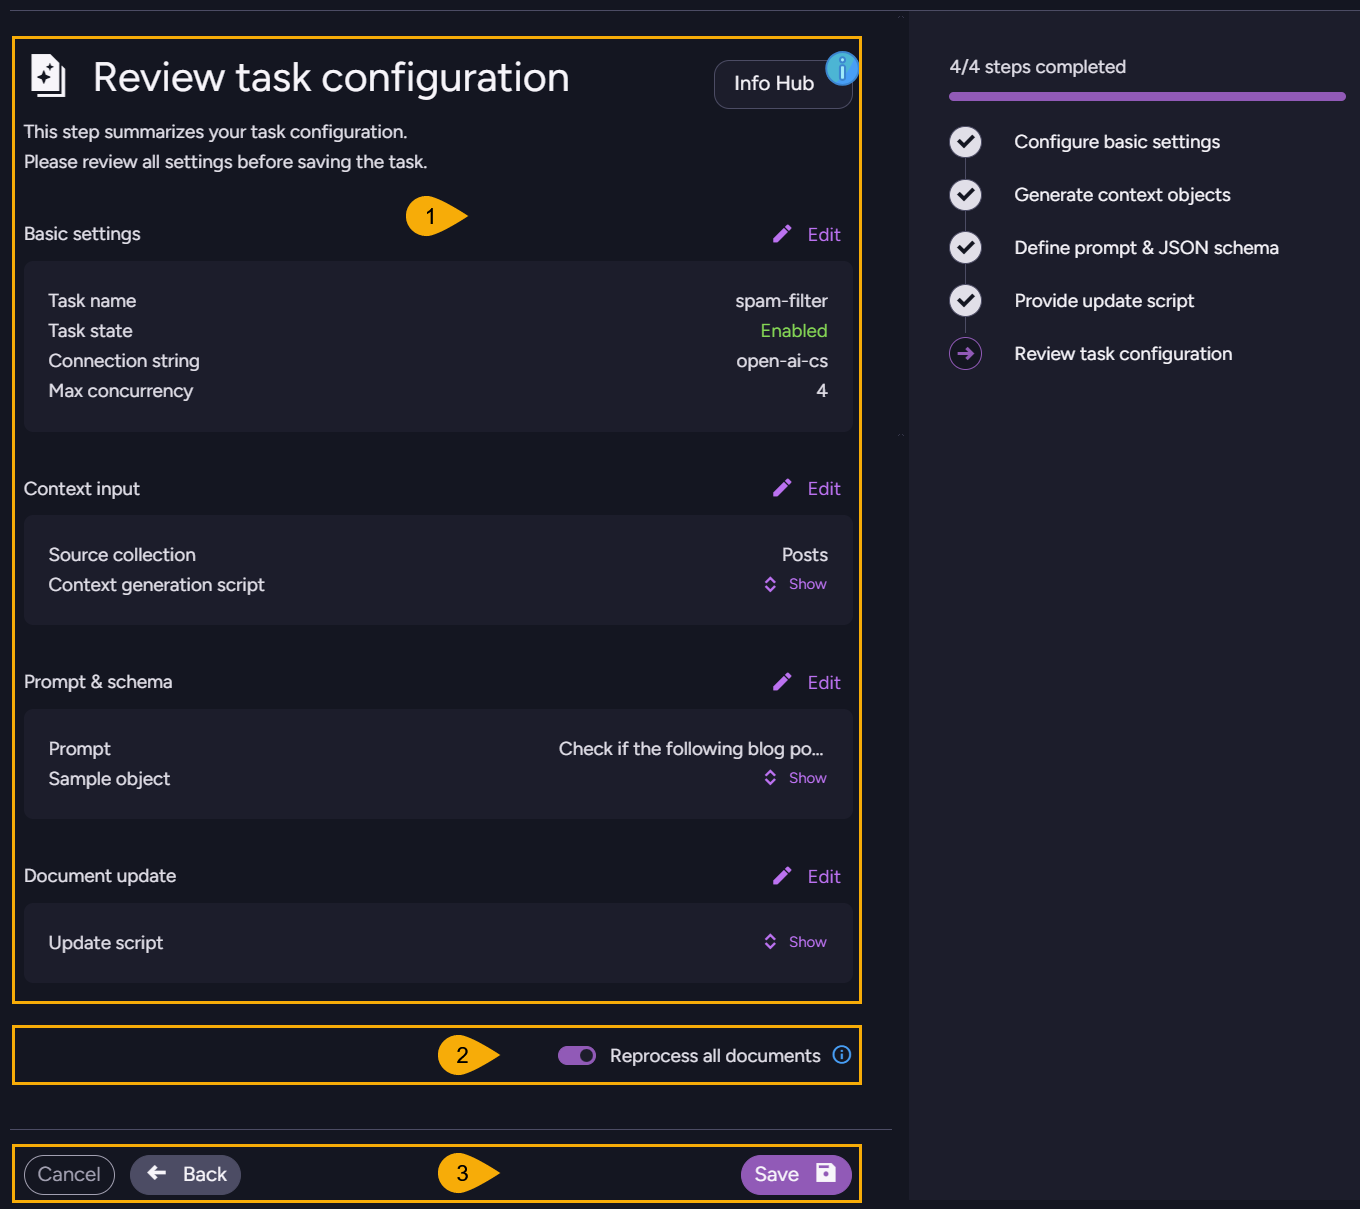This screenshot has width=1360, height=1209.
Task: Click the pencil icon beside Document update
Action: pyautogui.click(x=782, y=876)
